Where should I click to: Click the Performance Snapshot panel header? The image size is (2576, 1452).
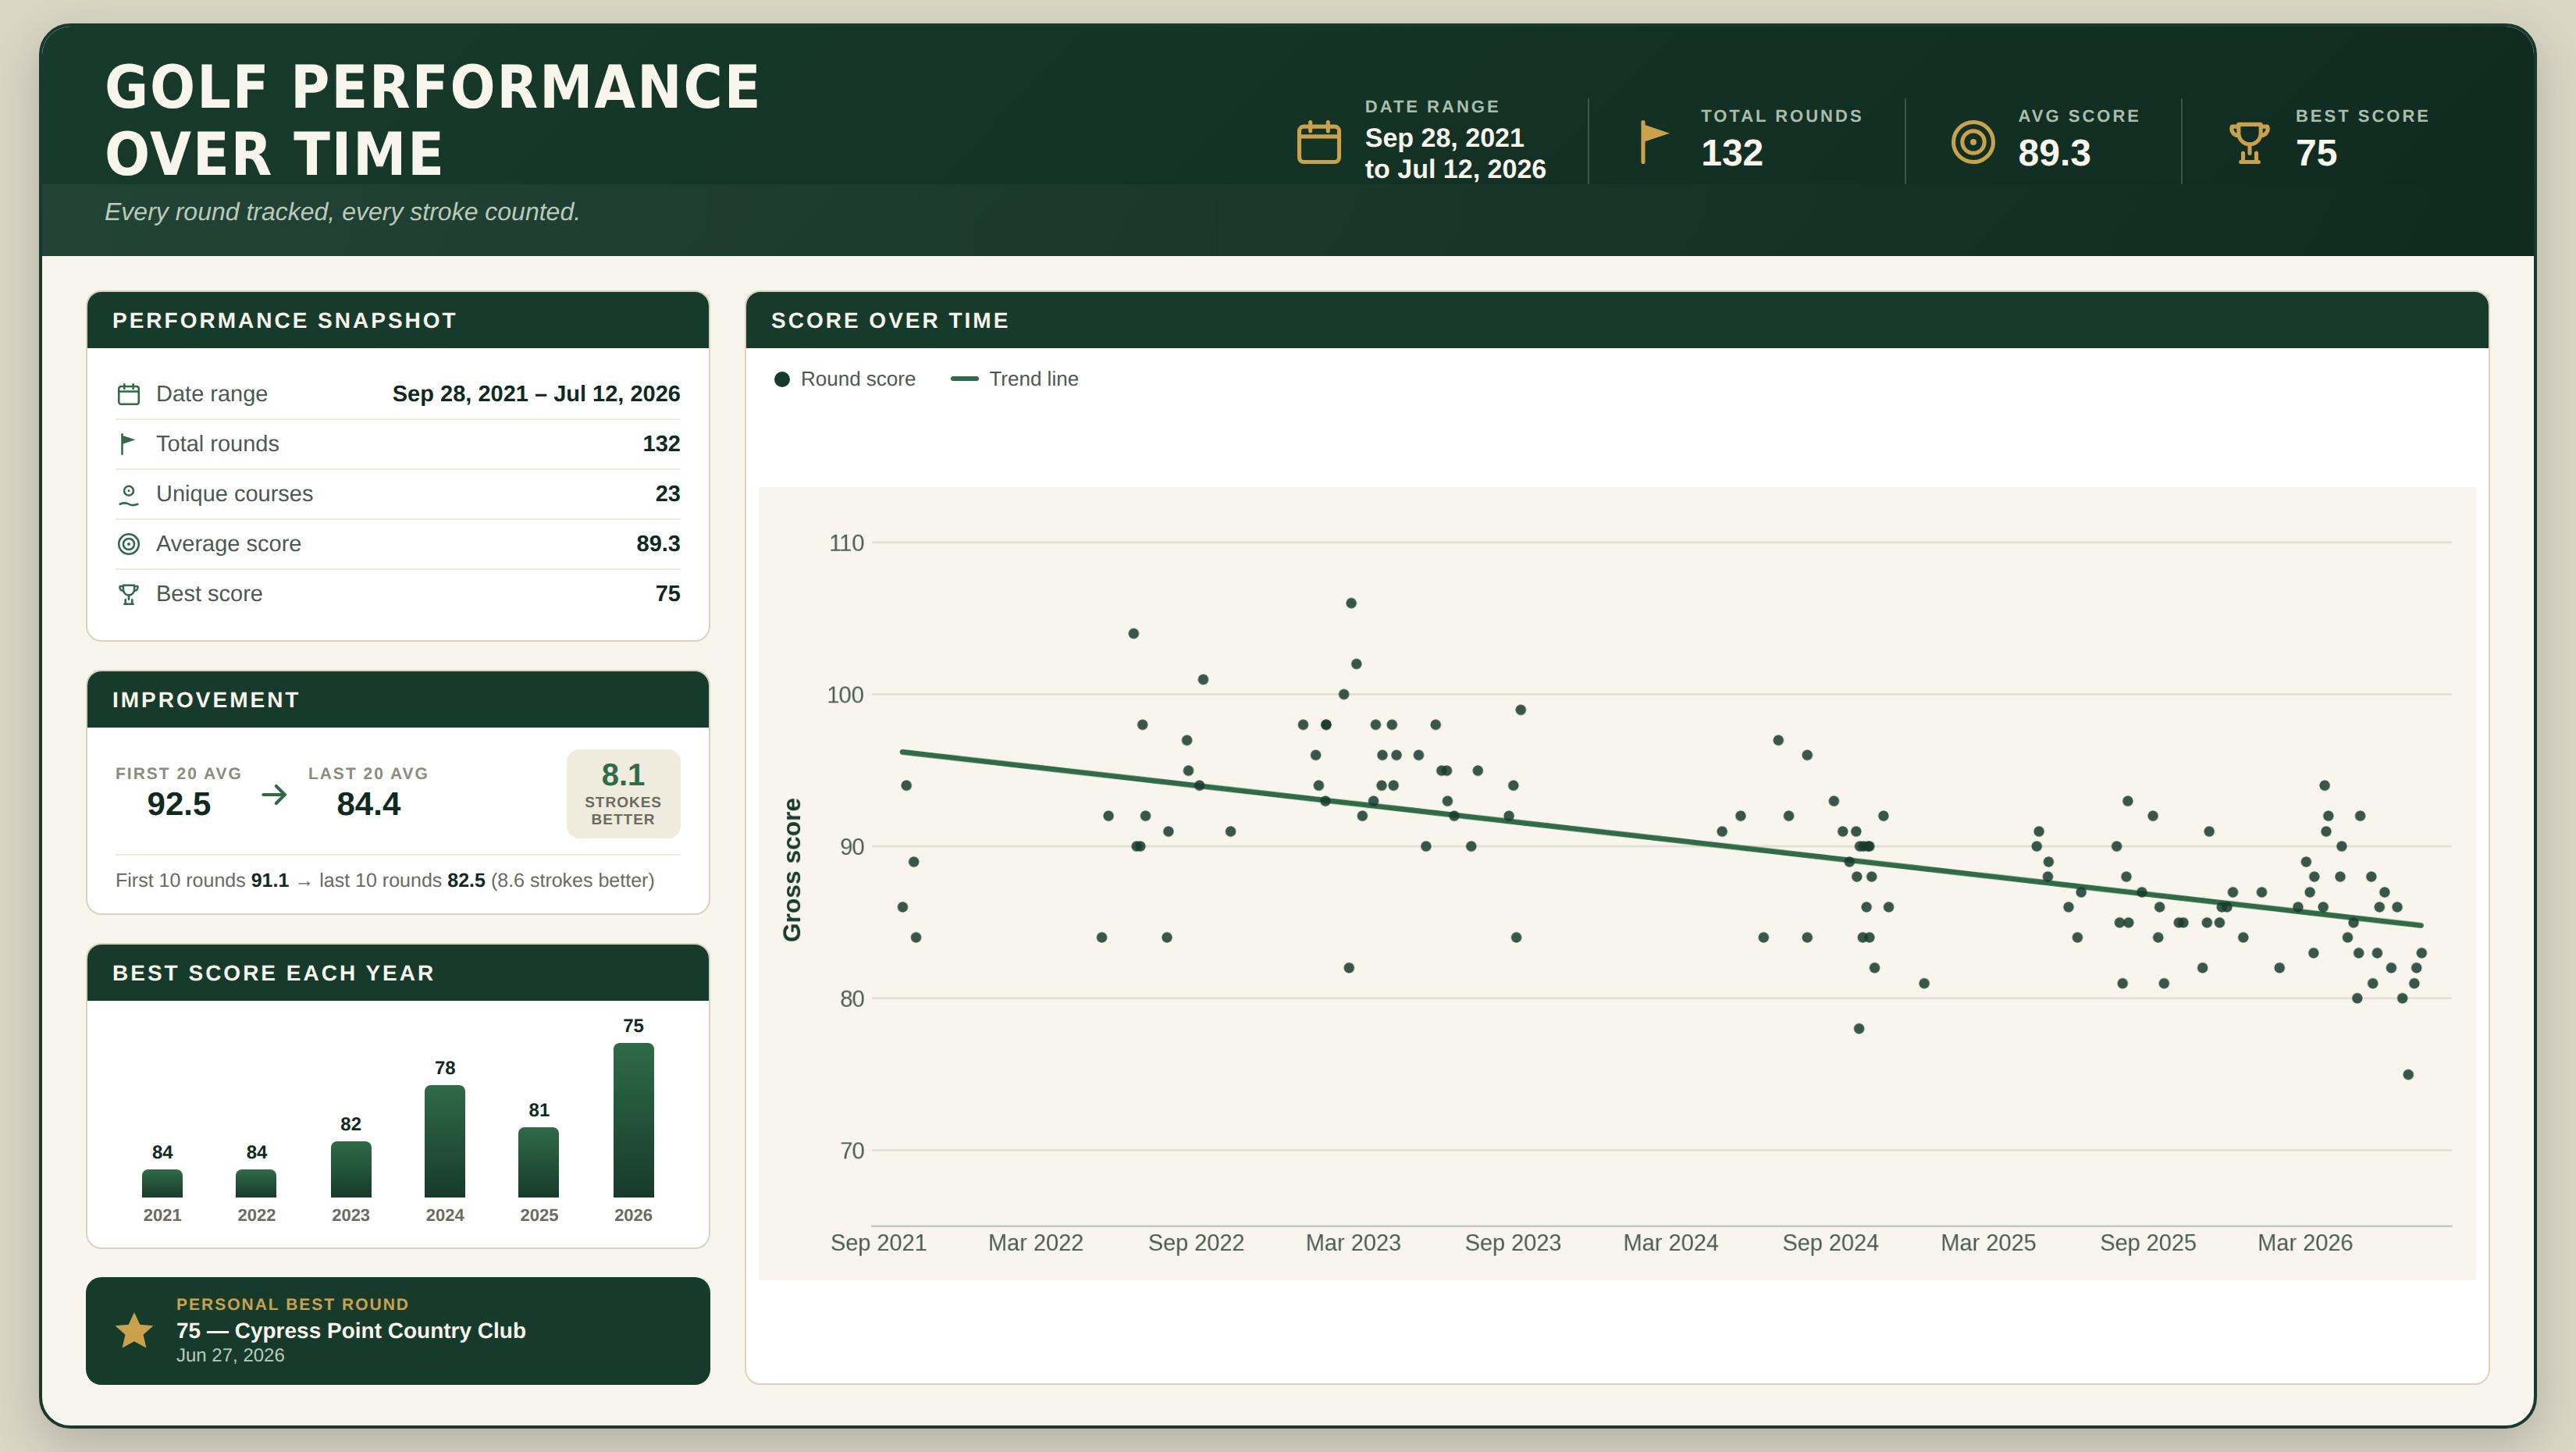pyautogui.click(x=398, y=320)
